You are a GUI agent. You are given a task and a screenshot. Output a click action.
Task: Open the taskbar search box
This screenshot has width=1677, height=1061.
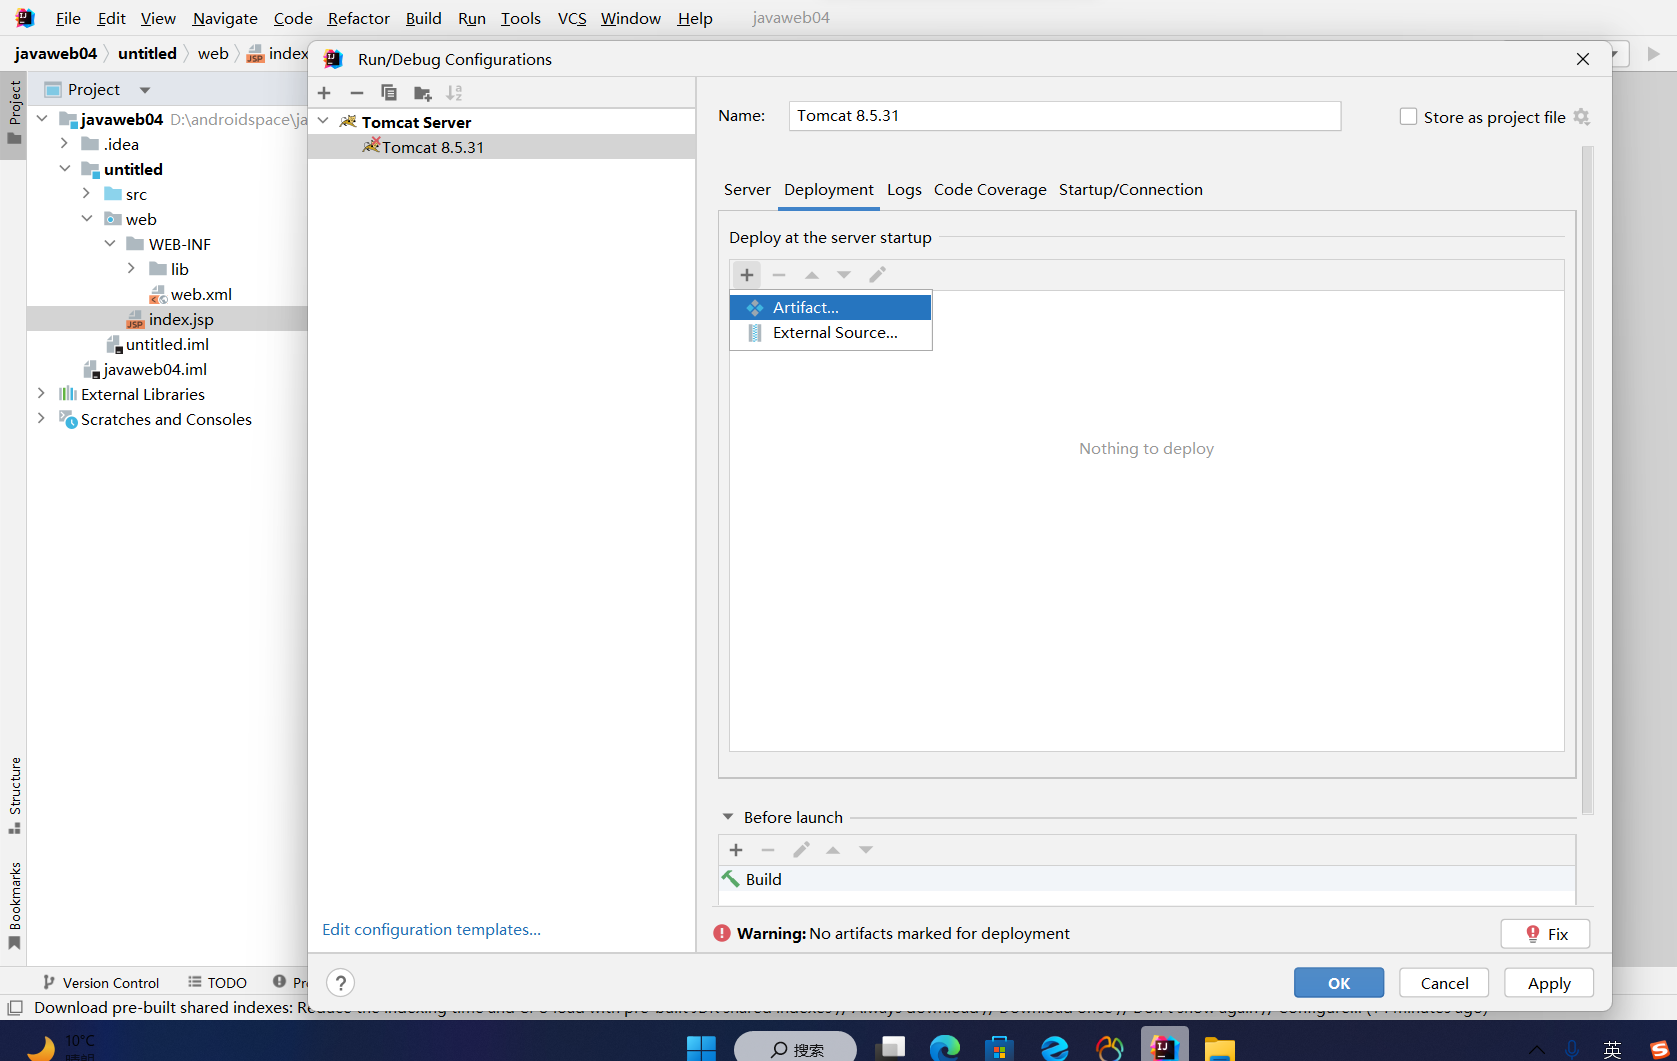pos(796,1048)
